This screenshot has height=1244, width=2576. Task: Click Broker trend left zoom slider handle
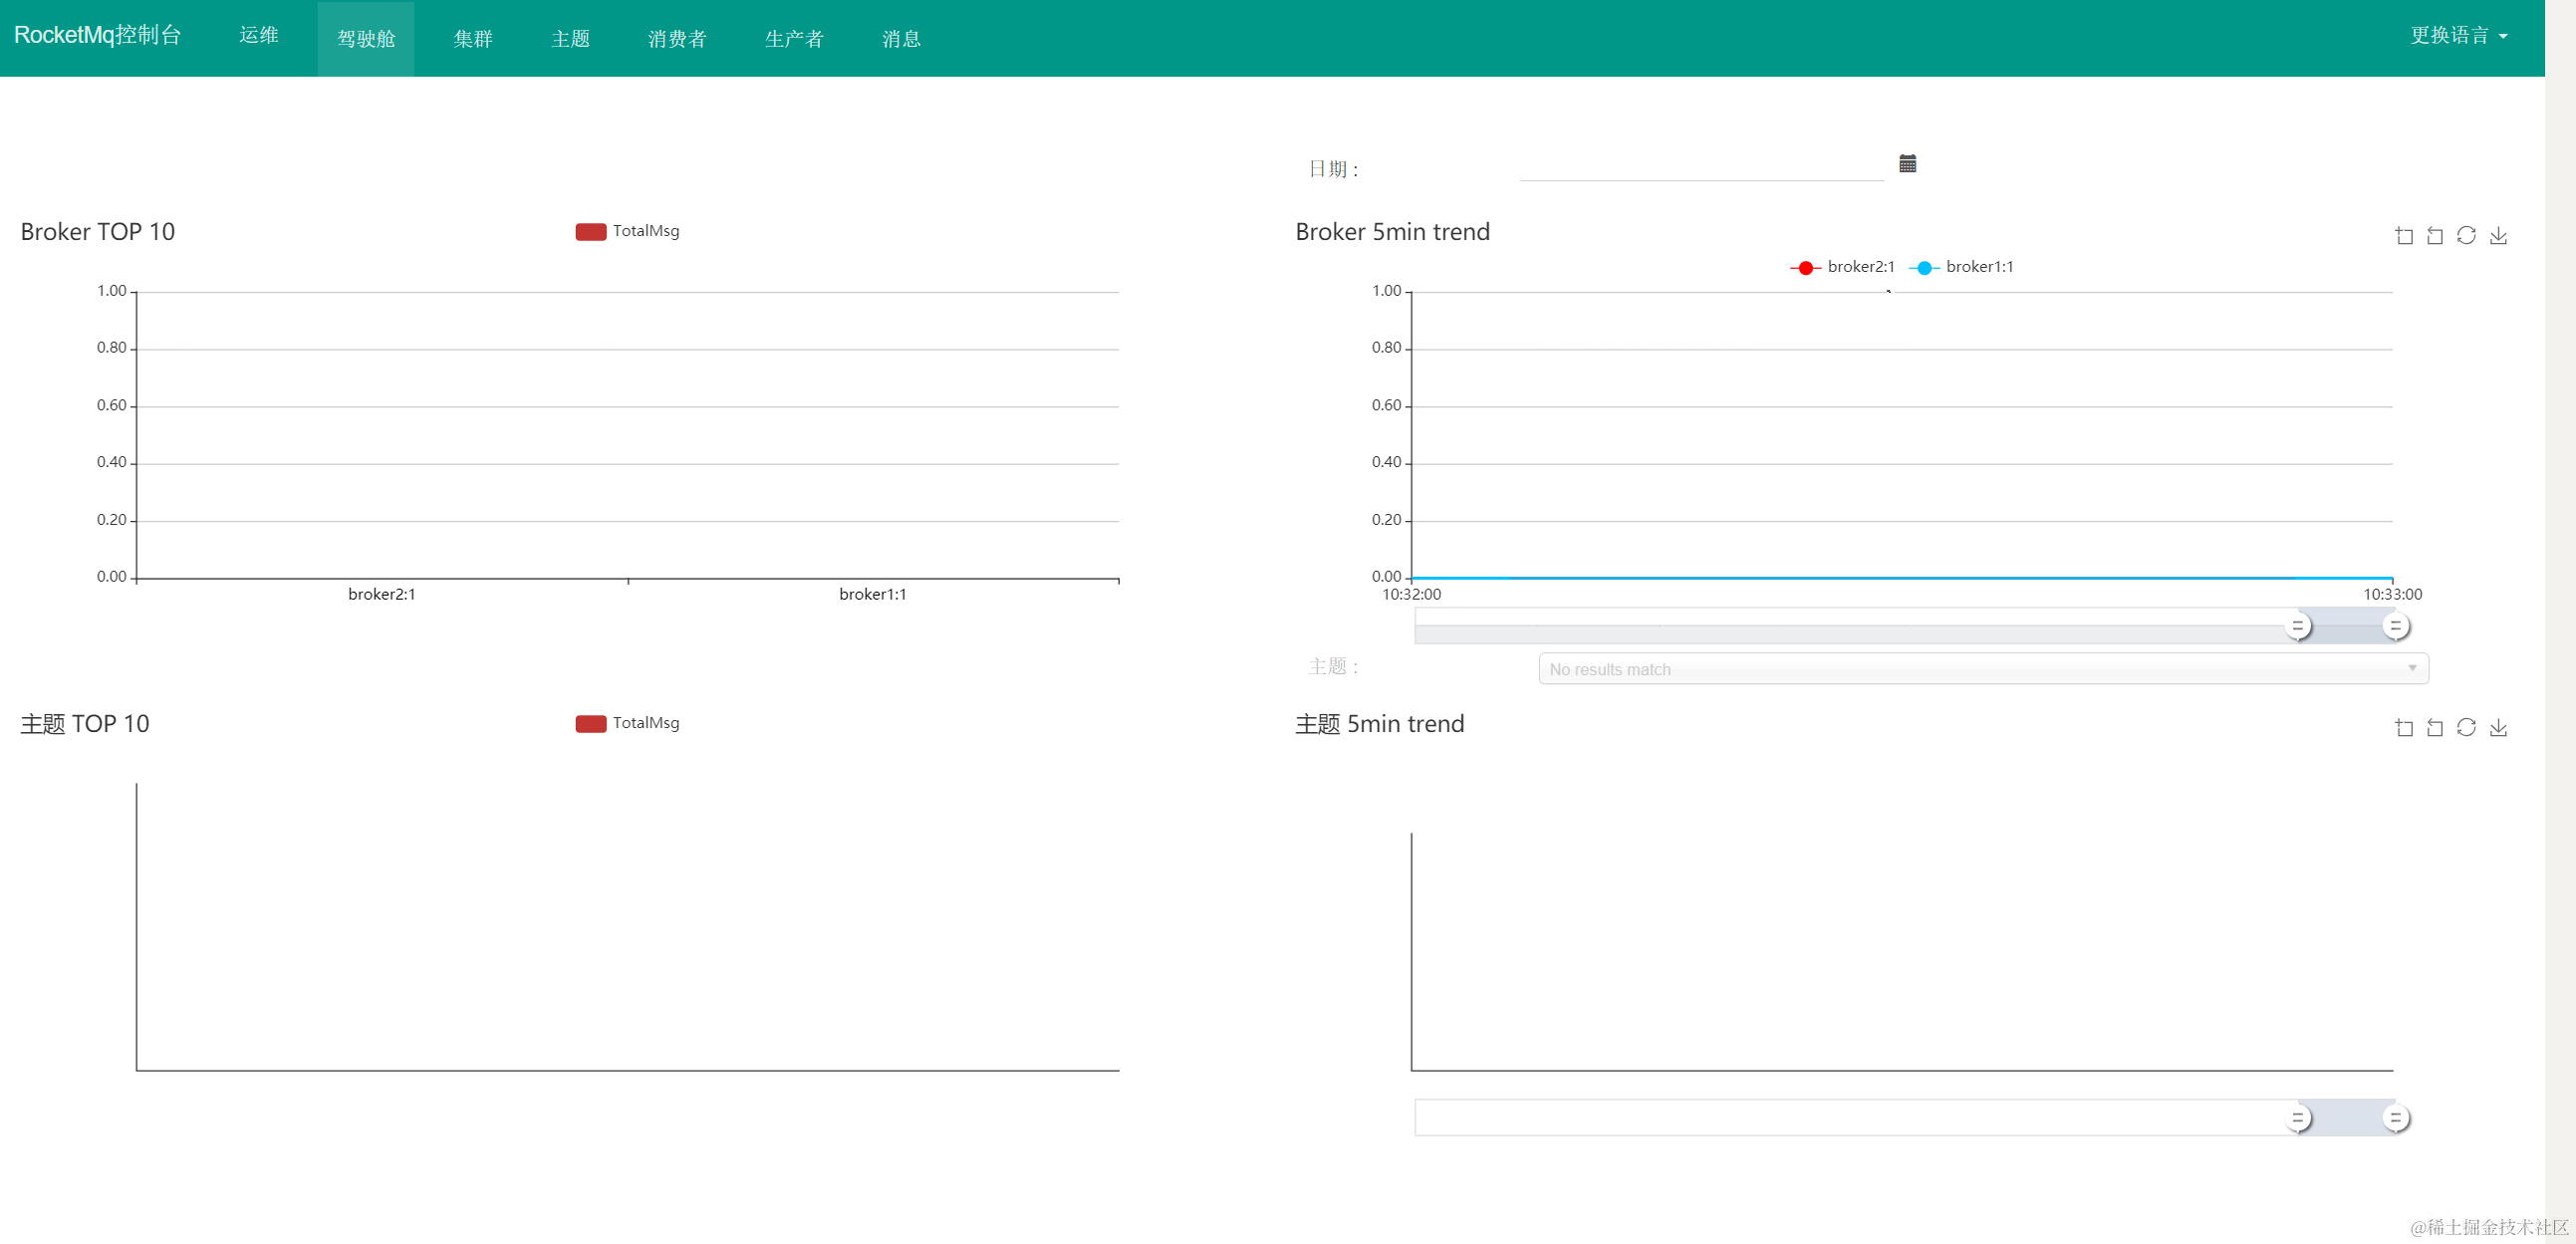coord(2297,626)
